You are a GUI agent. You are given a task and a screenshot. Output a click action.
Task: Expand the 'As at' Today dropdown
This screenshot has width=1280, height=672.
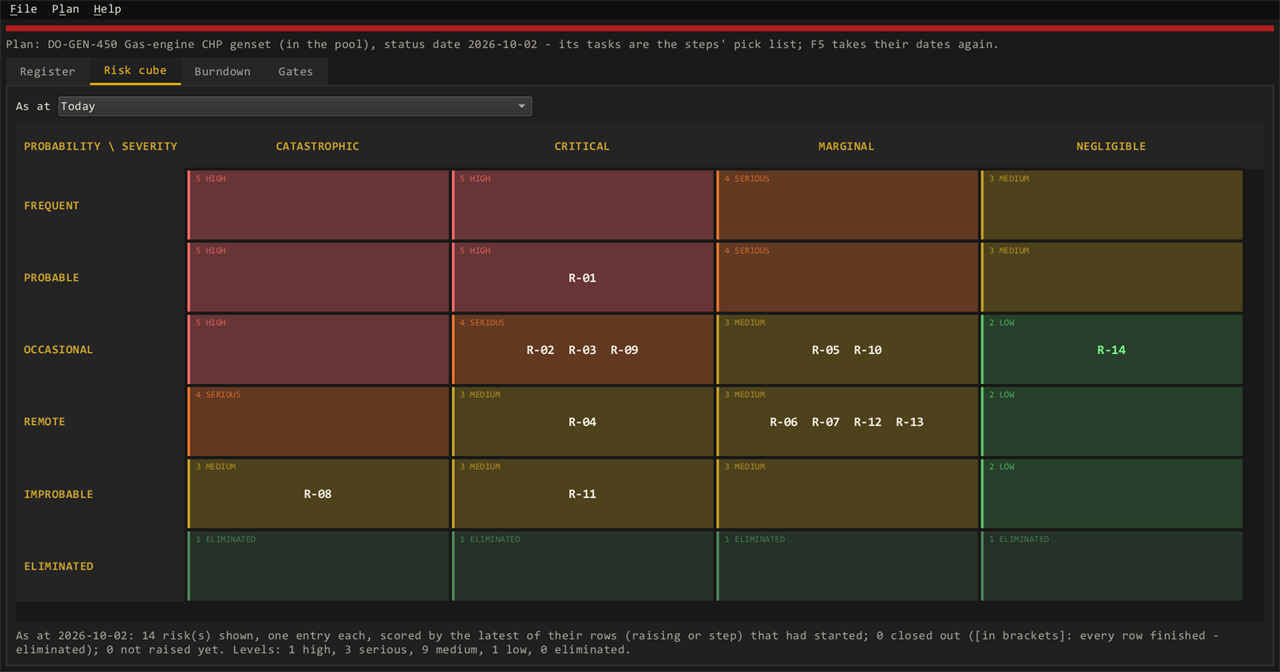(295, 106)
